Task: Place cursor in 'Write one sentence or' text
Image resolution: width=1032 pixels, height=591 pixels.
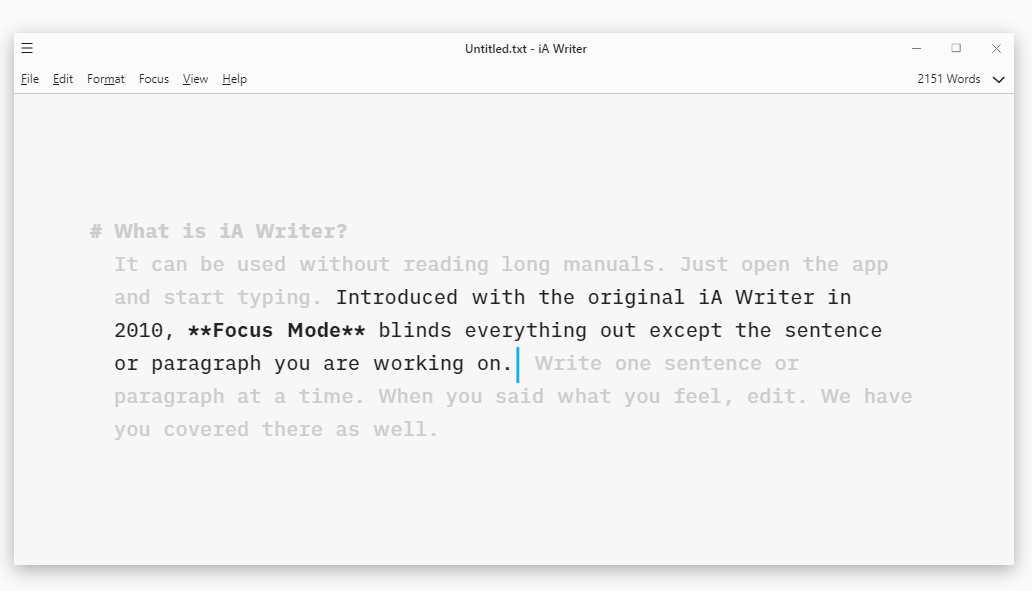Action: click(666, 364)
